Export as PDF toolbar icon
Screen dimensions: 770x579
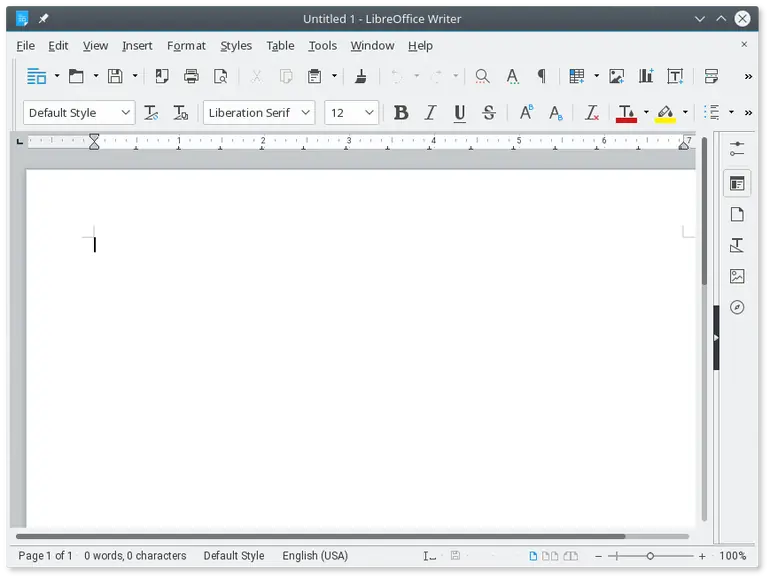162,76
